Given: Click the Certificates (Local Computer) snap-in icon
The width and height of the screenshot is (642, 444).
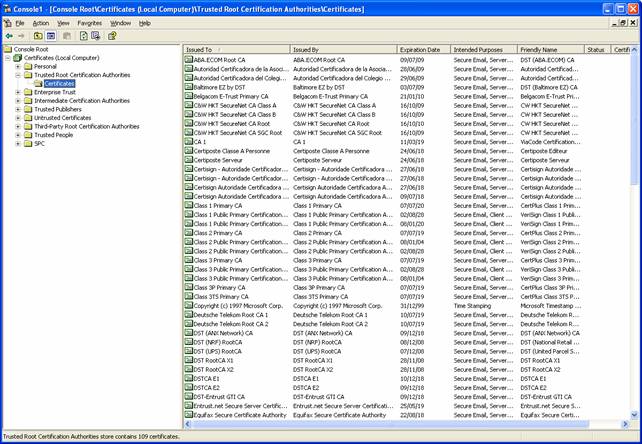Looking at the screenshot, I should click(x=18, y=58).
